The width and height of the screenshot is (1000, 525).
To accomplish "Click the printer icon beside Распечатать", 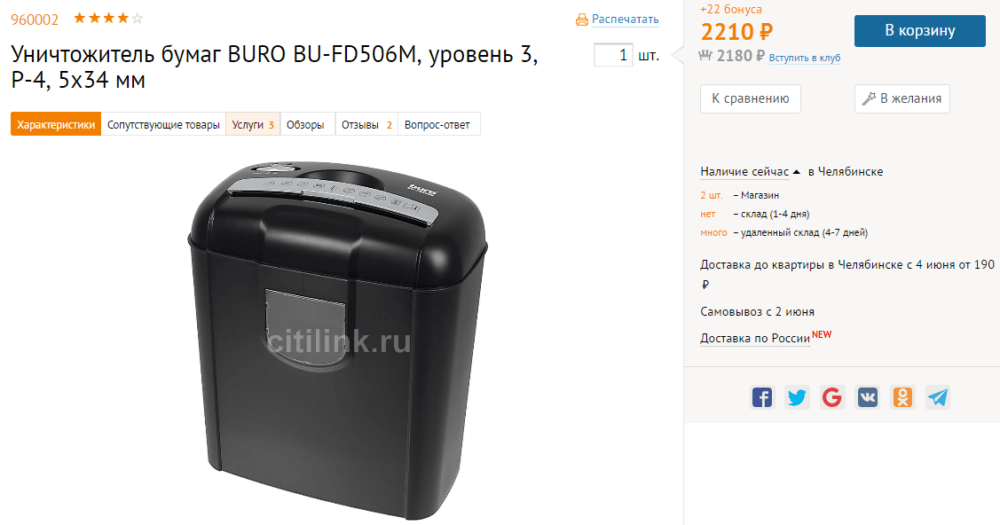I will (582, 20).
